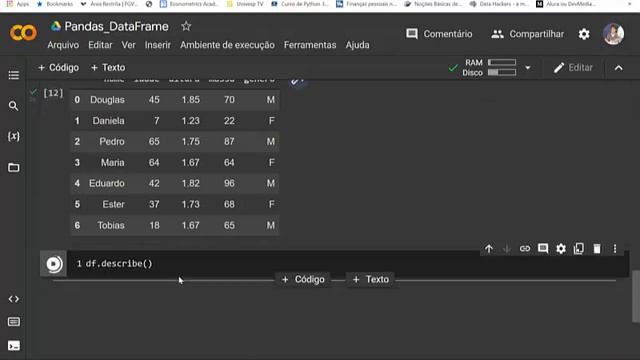
Task: Open the Editar mode dropdown
Action: point(573,68)
